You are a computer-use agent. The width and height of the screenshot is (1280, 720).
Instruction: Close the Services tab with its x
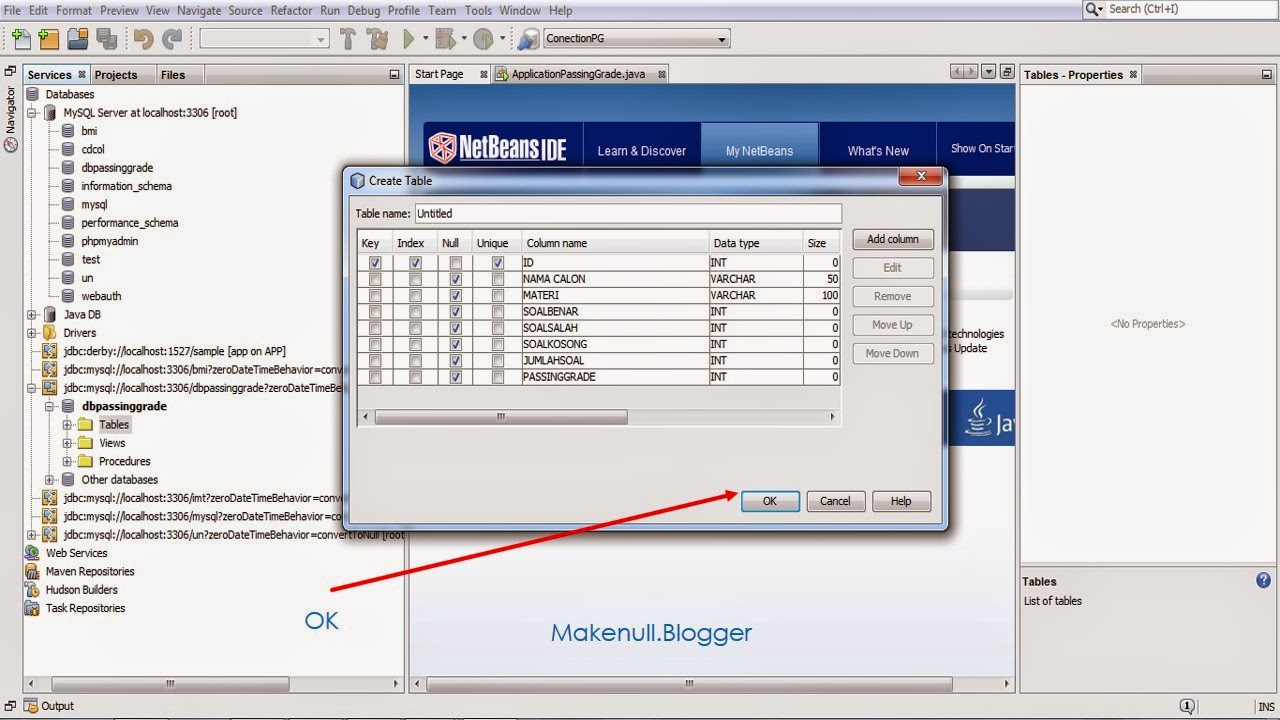[x=82, y=74]
